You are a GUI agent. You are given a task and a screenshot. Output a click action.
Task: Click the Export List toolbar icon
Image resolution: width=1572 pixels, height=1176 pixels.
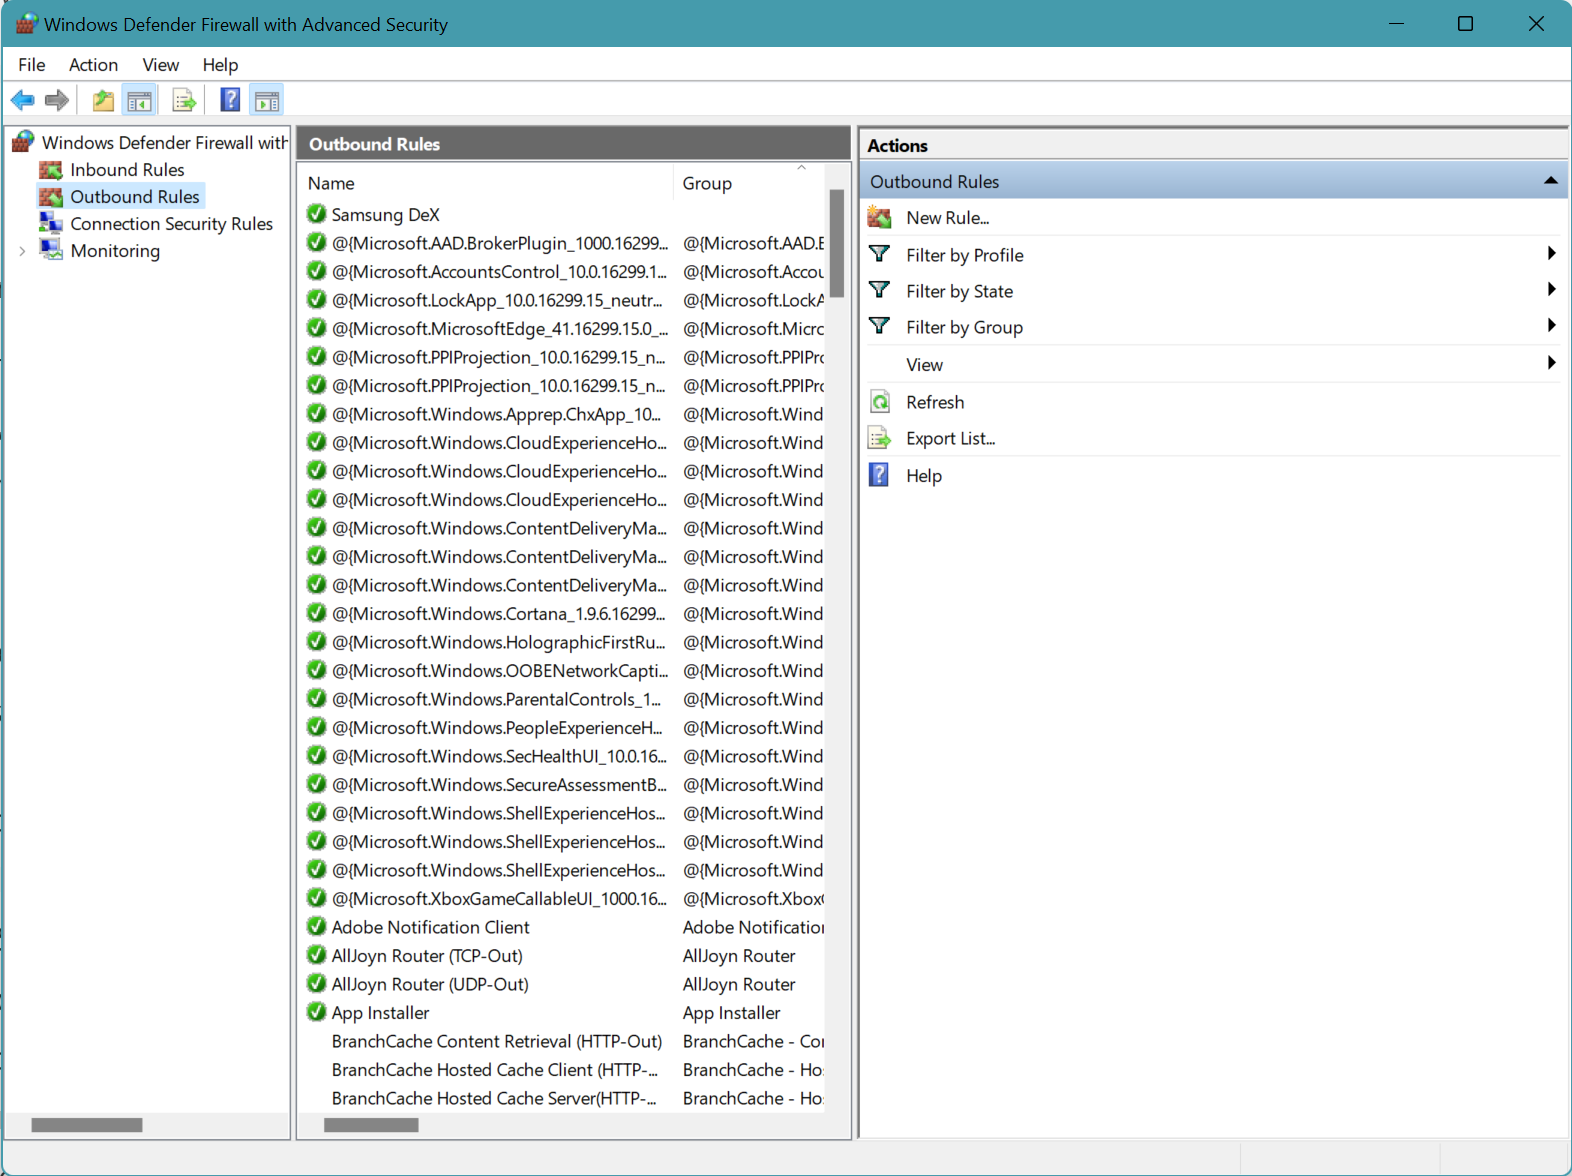[184, 100]
